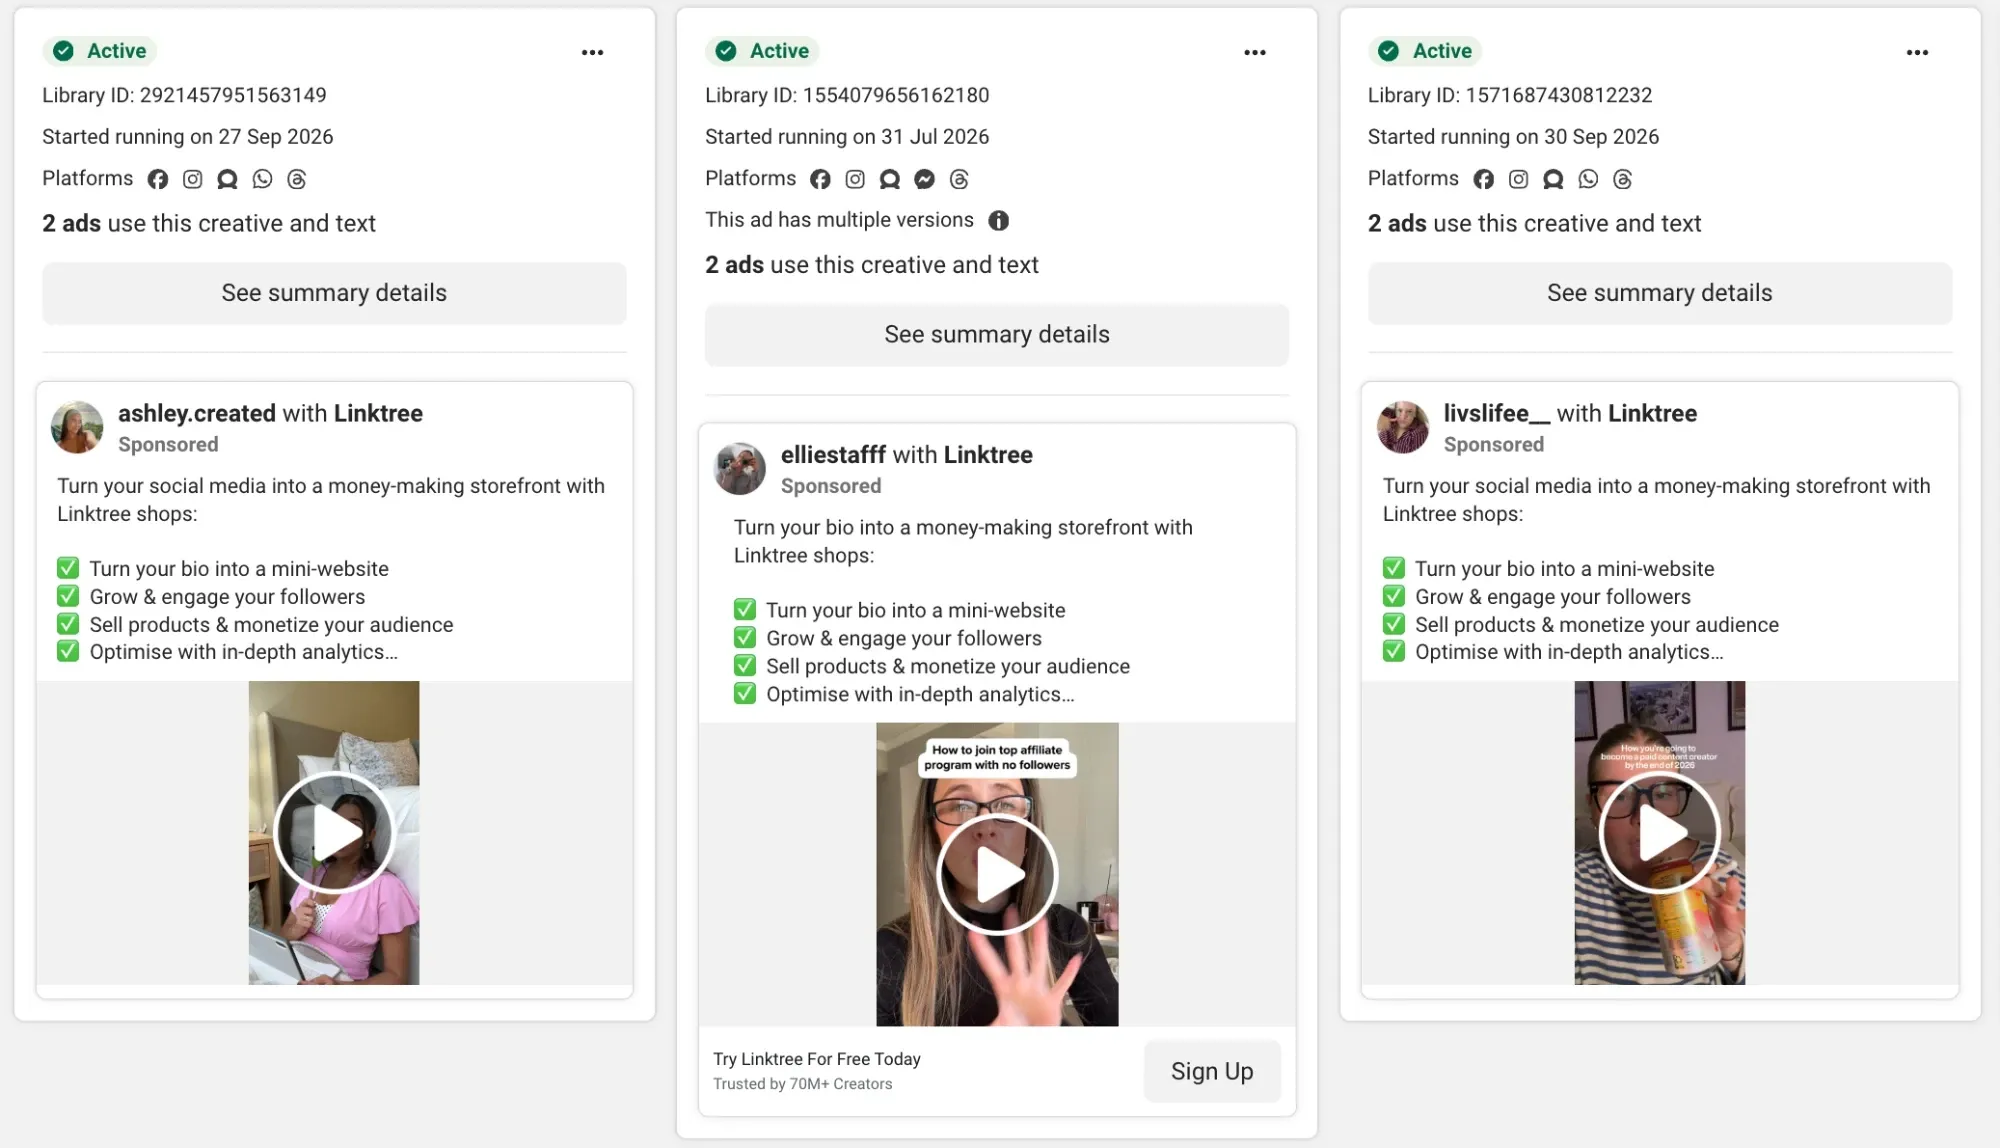This screenshot has width=2000, height=1148.
Task: Click Audience Network icon in elliestafff card
Action: pyautogui.click(x=890, y=179)
